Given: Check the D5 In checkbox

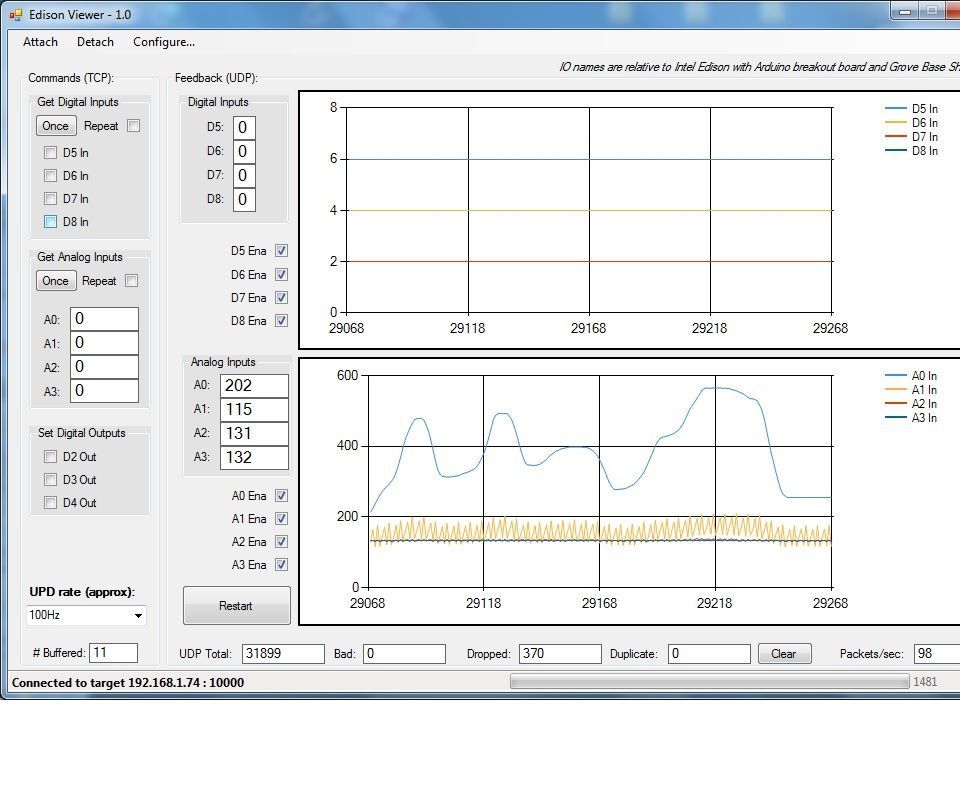Looking at the screenshot, I should (x=51, y=152).
